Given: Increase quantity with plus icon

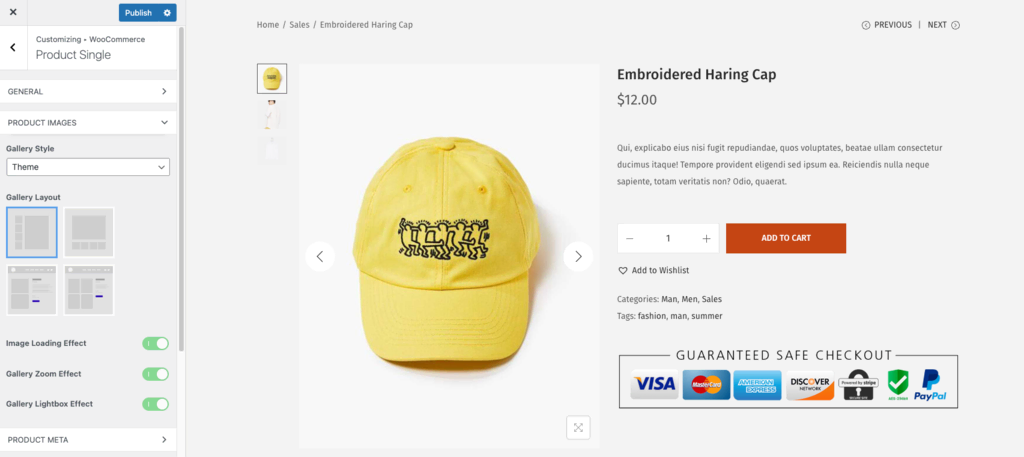Looking at the screenshot, I should (x=706, y=238).
